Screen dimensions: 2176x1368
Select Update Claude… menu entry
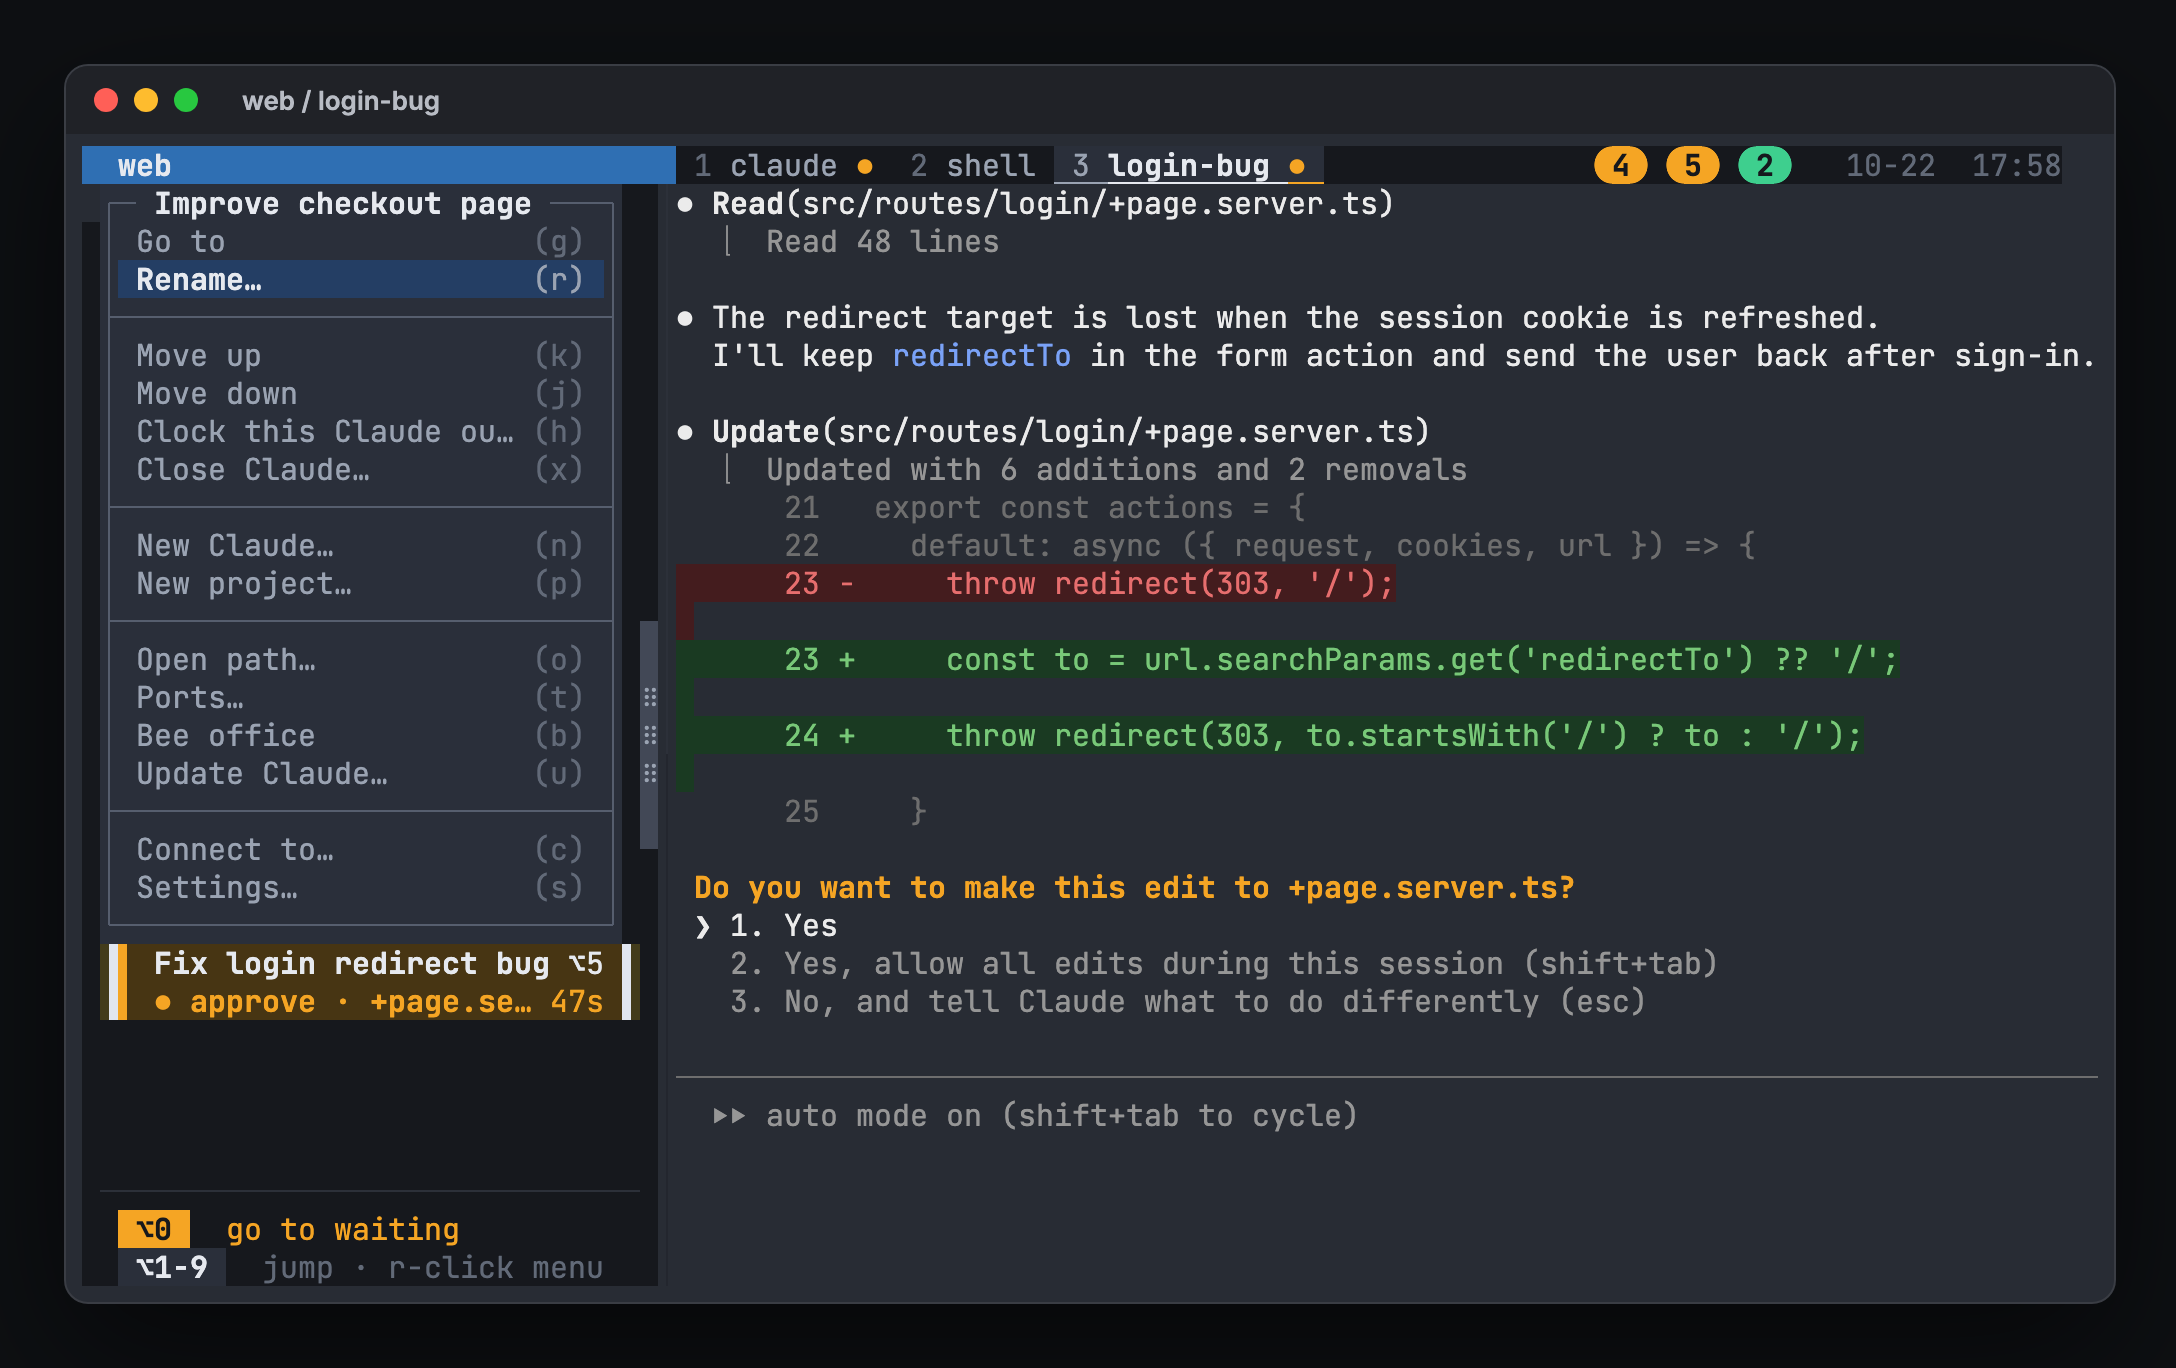click(x=360, y=774)
